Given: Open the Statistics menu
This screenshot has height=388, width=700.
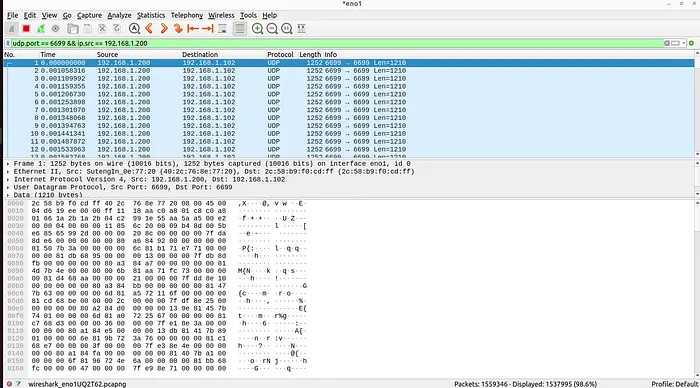Looking at the screenshot, I should (x=151, y=15).
